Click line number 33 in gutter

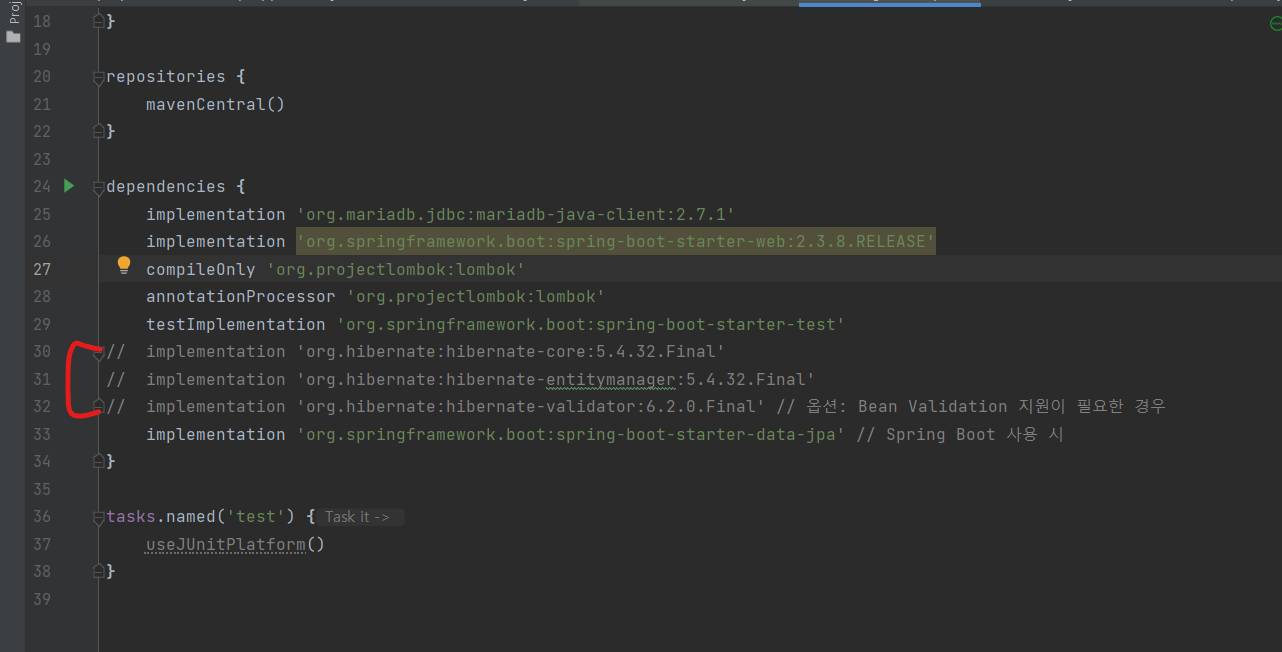tap(42, 434)
